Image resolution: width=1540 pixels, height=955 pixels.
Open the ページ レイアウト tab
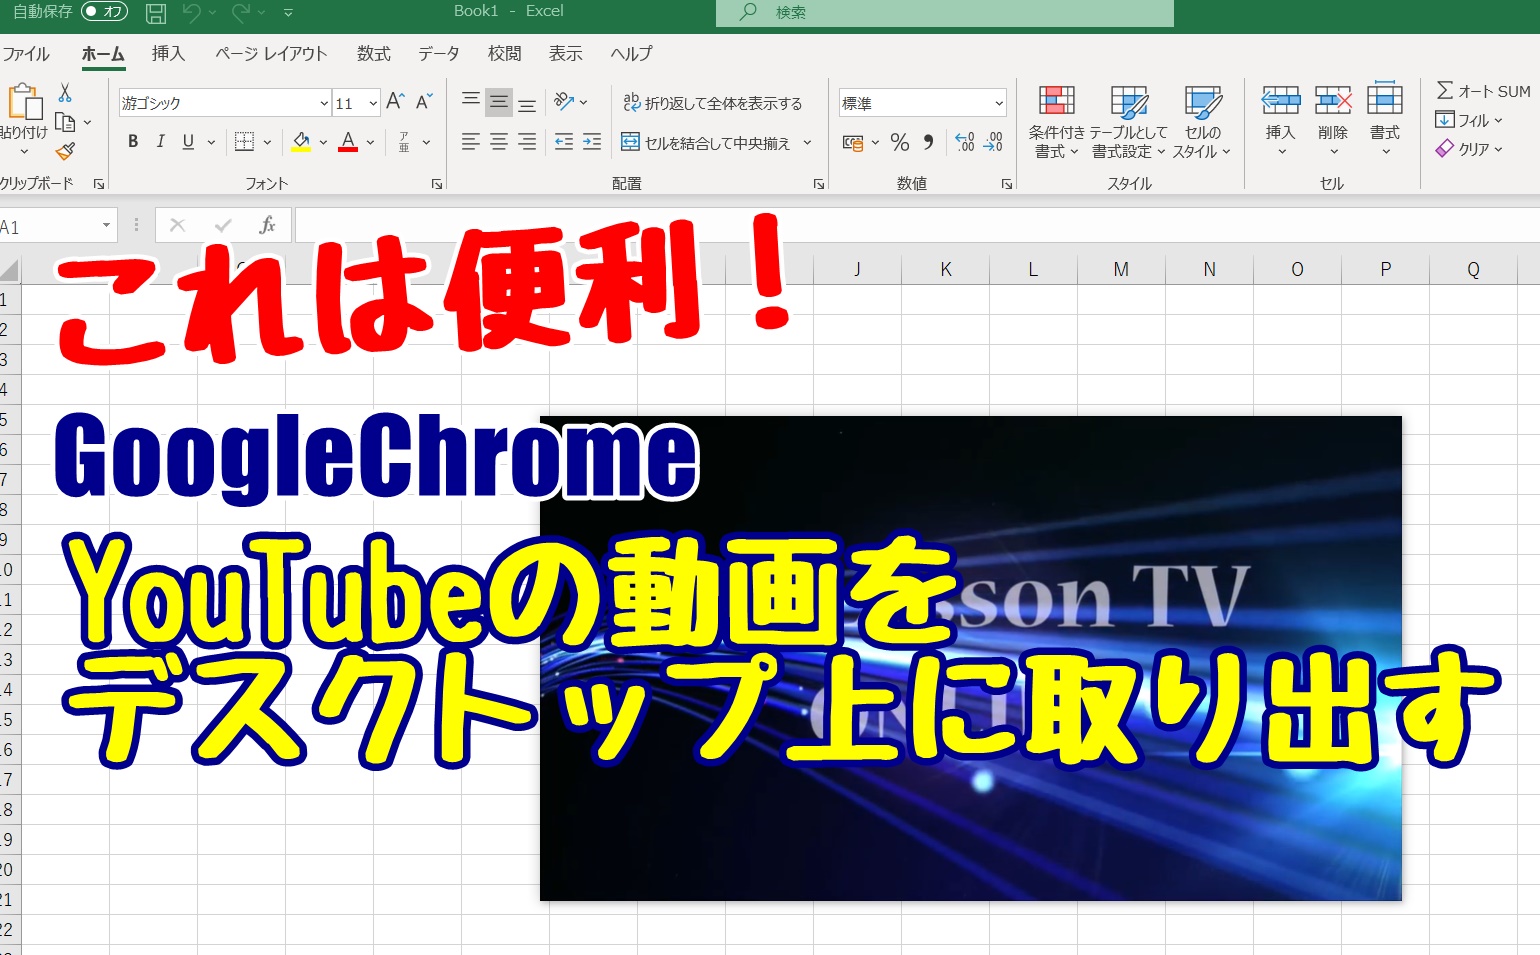pyautogui.click(x=271, y=54)
